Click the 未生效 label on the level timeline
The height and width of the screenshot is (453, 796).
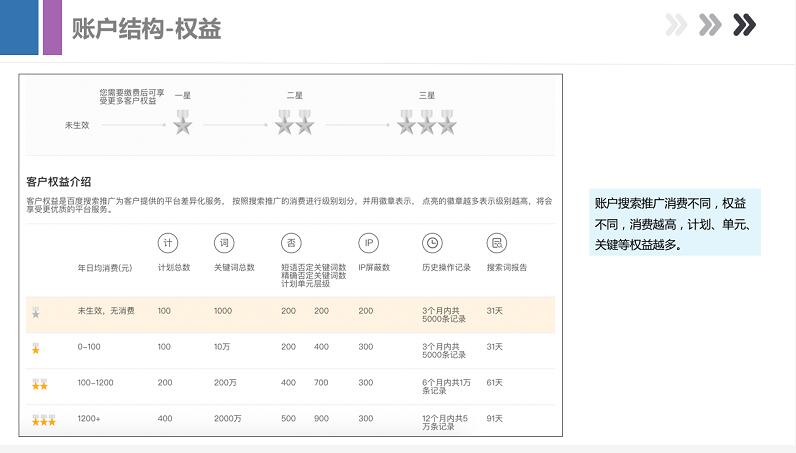[x=78, y=125]
